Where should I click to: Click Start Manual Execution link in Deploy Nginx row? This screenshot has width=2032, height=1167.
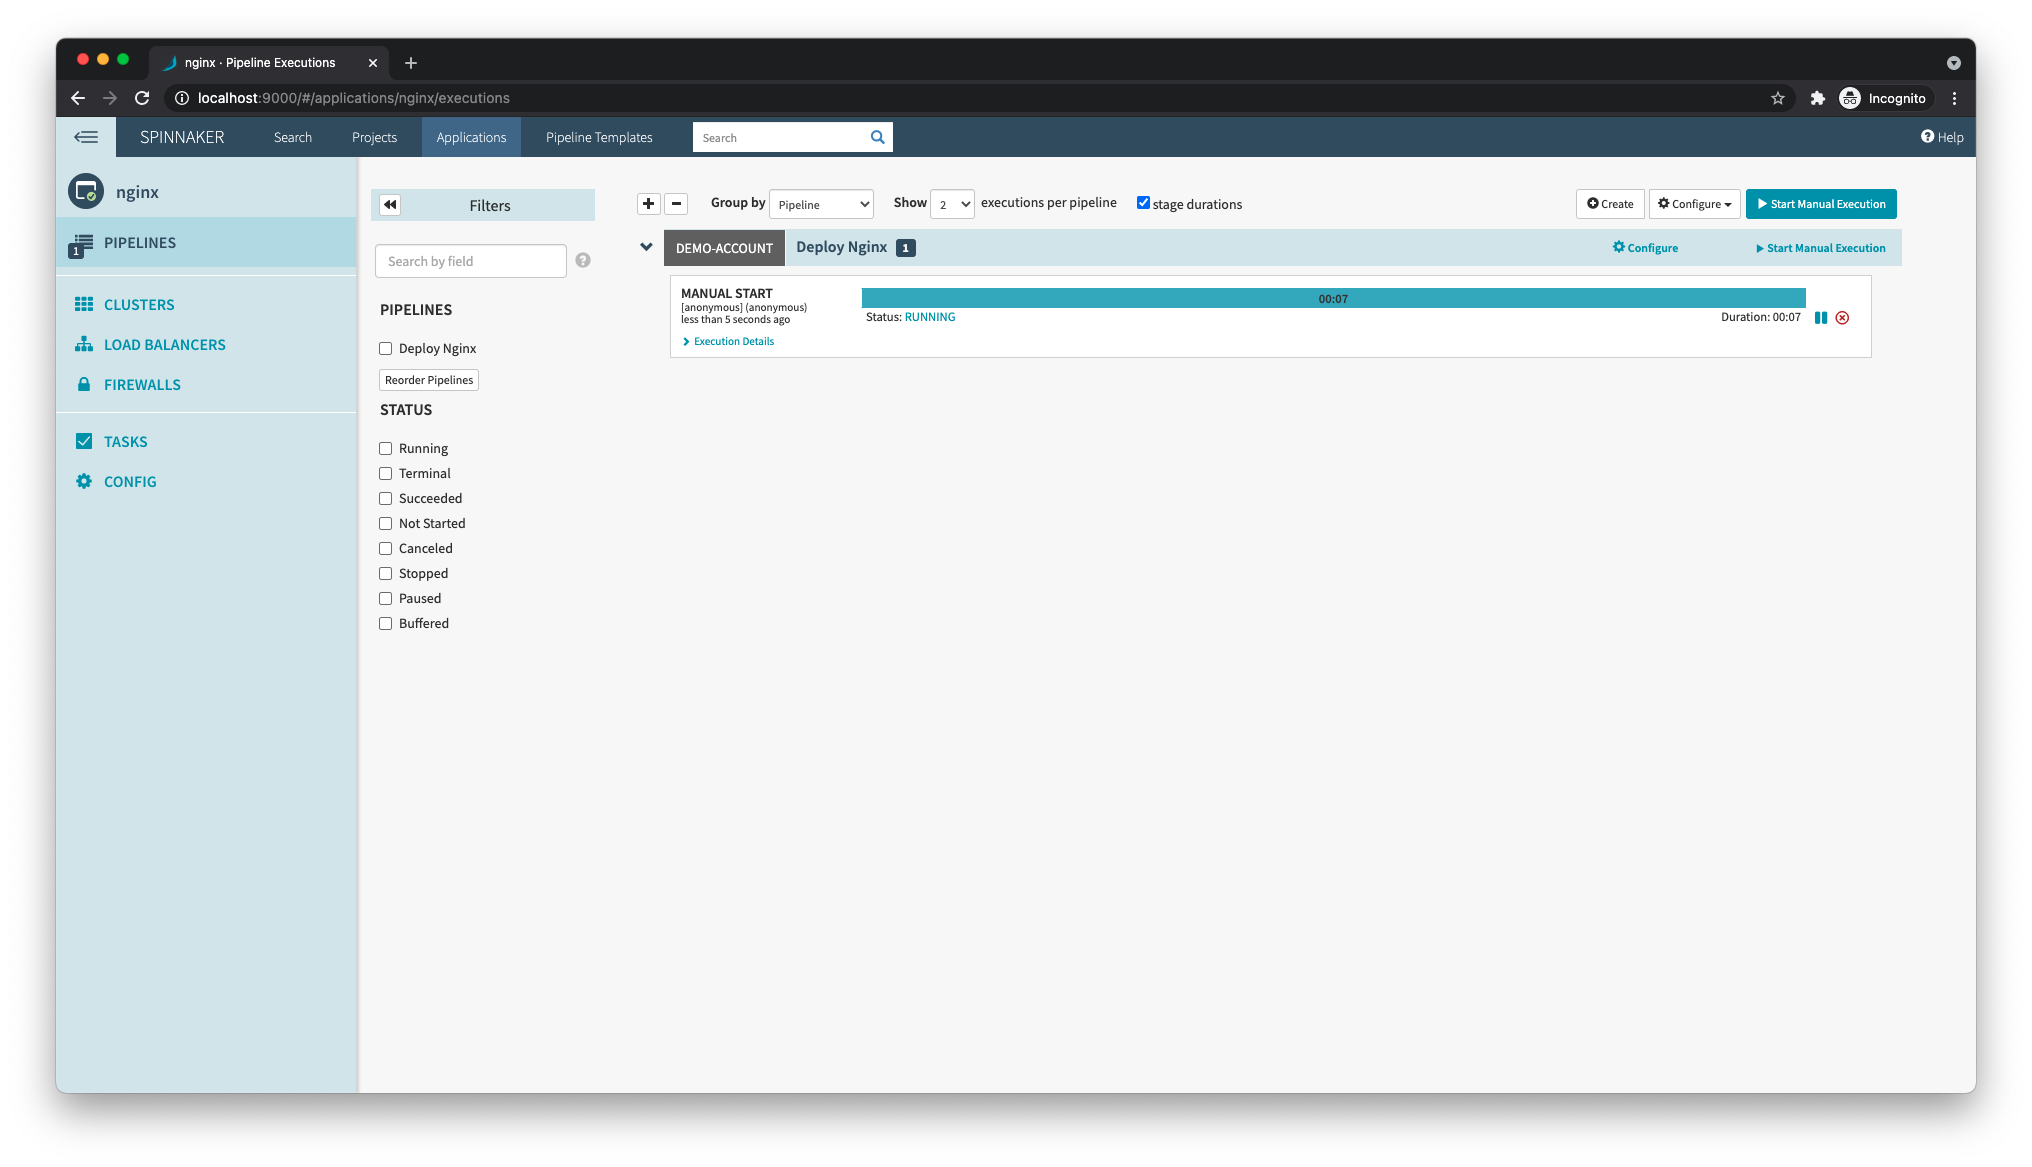coord(1821,248)
